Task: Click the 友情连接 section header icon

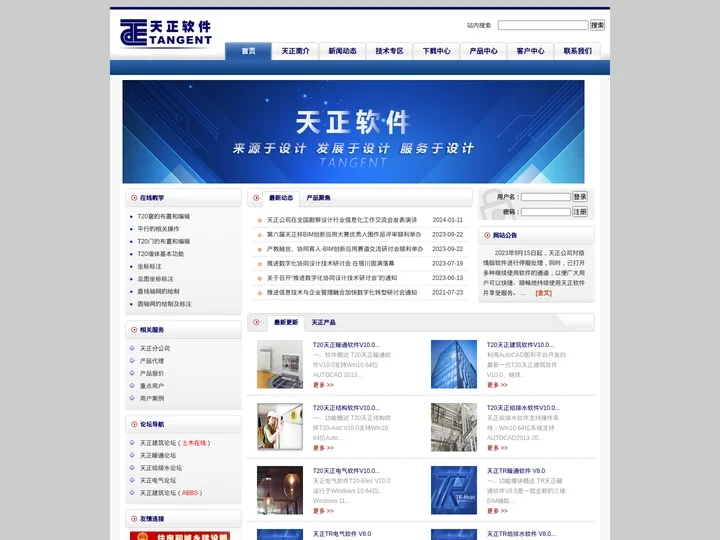Action: (x=134, y=519)
